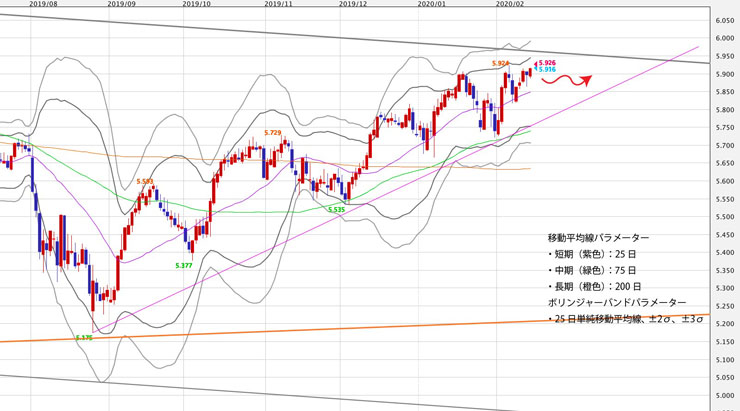This screenshot has width=740, height=411.
Task: Click the 2019/11 date label
Action: (278, 4)
